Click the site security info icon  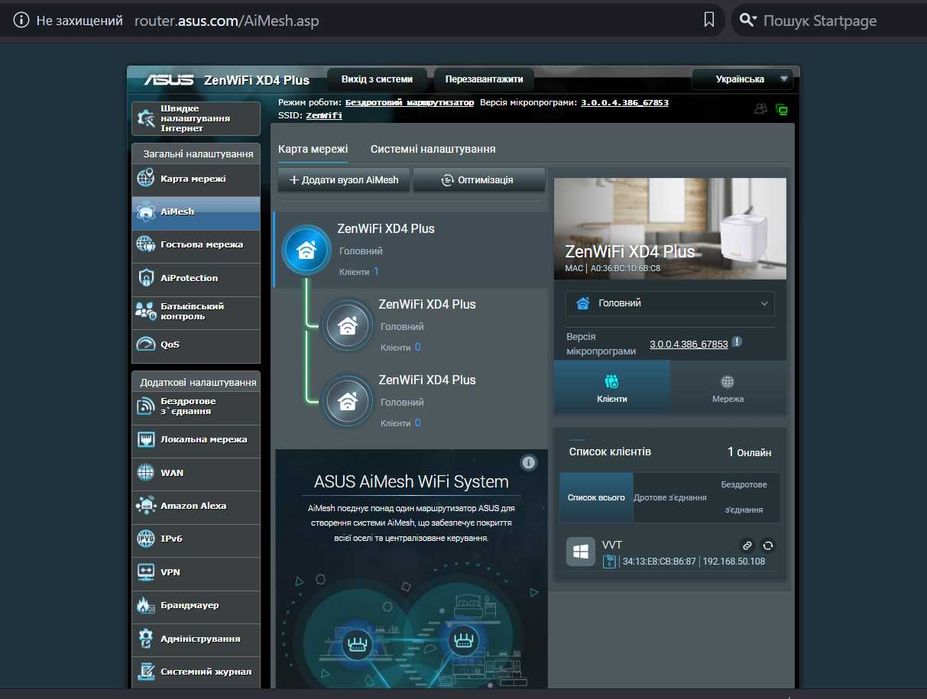coord(21,20)
